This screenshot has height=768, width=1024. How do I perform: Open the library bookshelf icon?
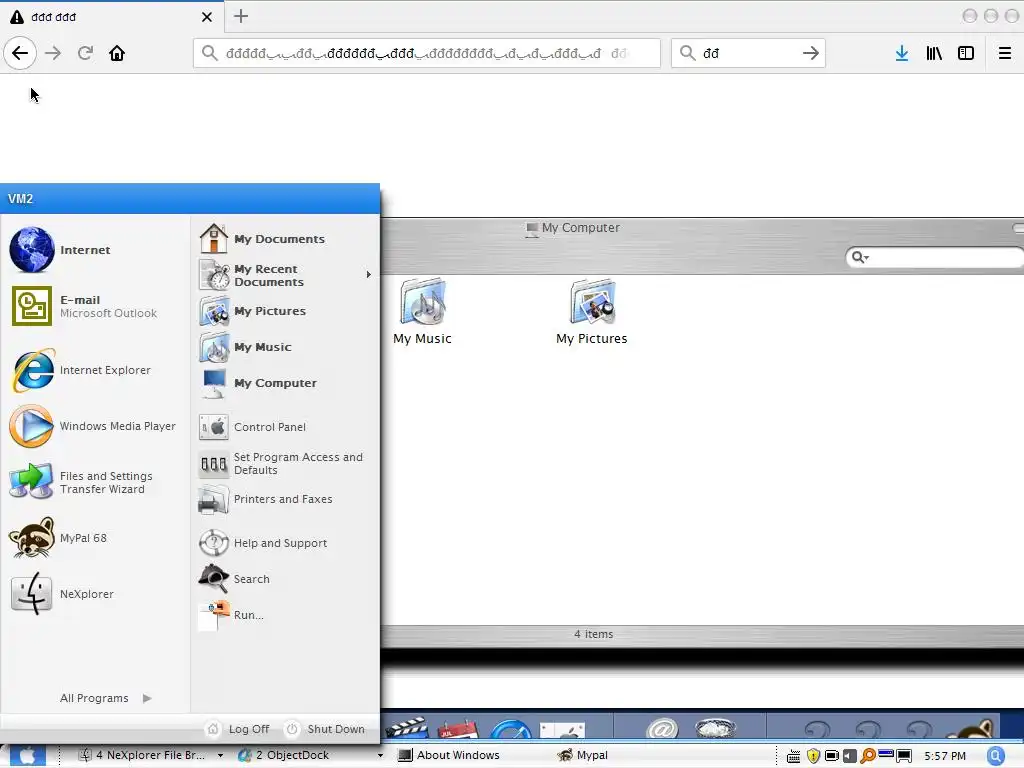[x=934, y=53]
